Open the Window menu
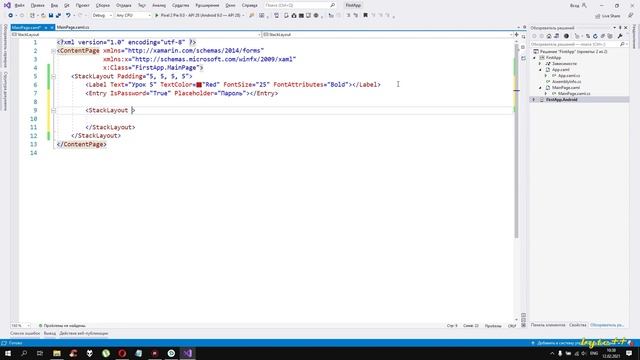 (231, 5)
